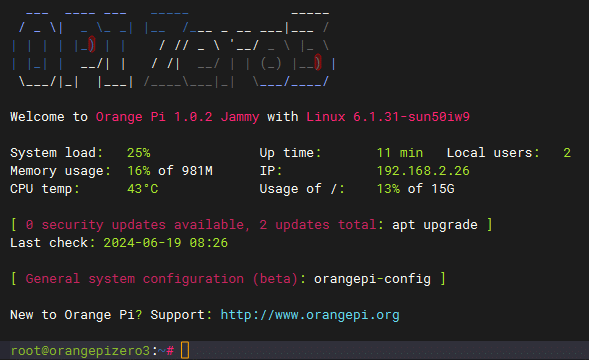Click the CPU temp value '43°C'
This screenshot has height=360, width=589.
[142, 189]
